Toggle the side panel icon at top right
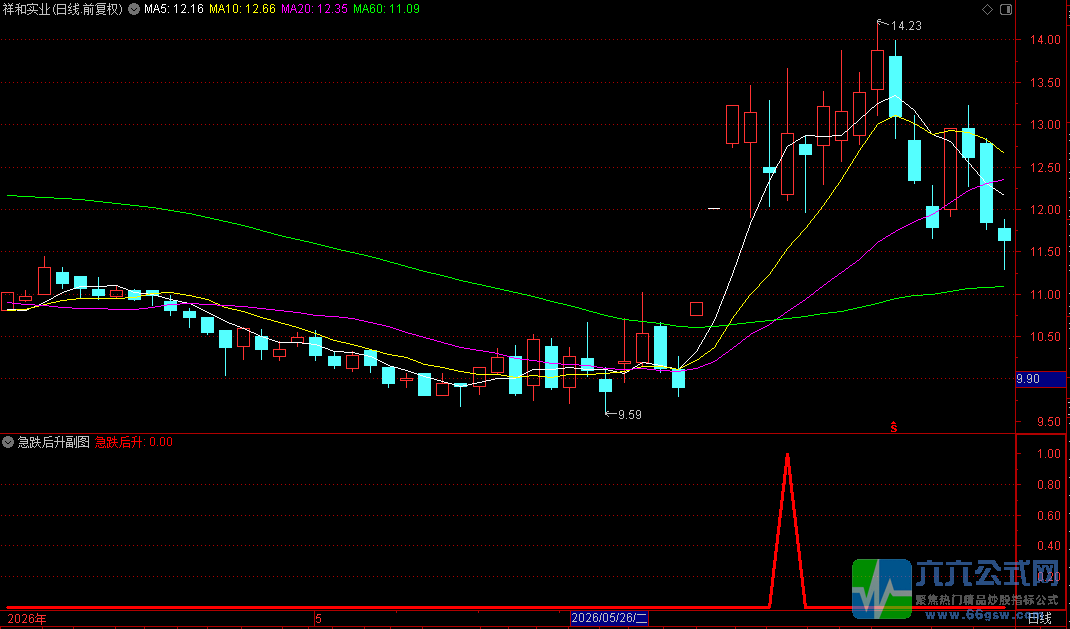This screenshot has height=629, width=1070. (1006, 9)
